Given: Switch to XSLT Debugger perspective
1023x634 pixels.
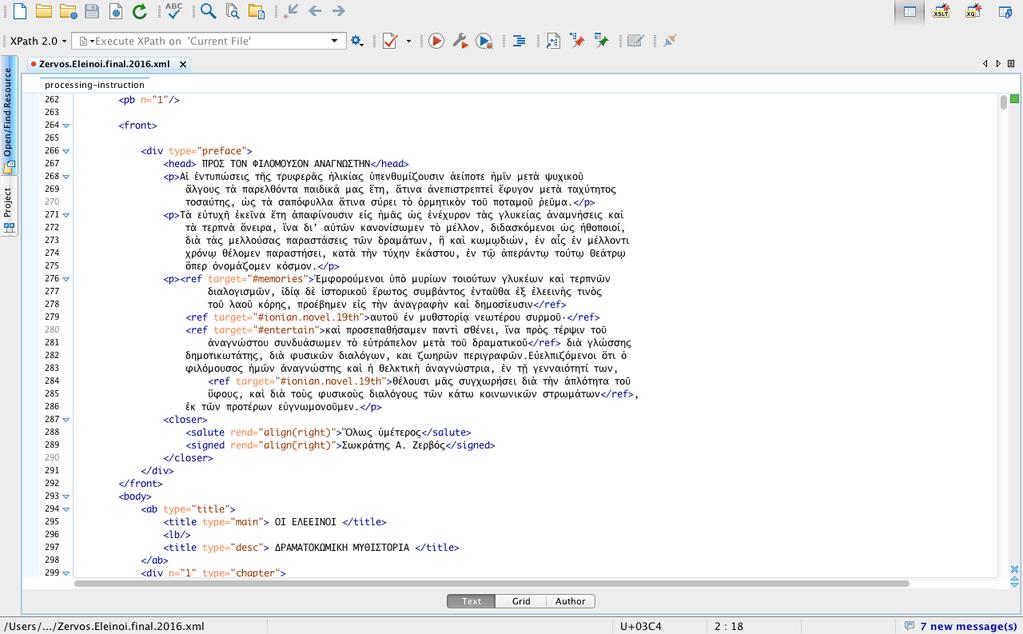Looking at the screenshot, I should coord(941,11).
